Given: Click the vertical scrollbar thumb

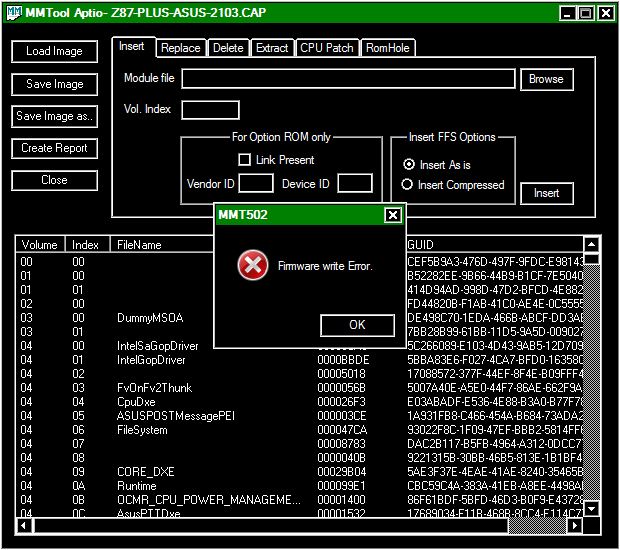Looking at the screenshot, I should pyautogui.click(x=591, y=259).
